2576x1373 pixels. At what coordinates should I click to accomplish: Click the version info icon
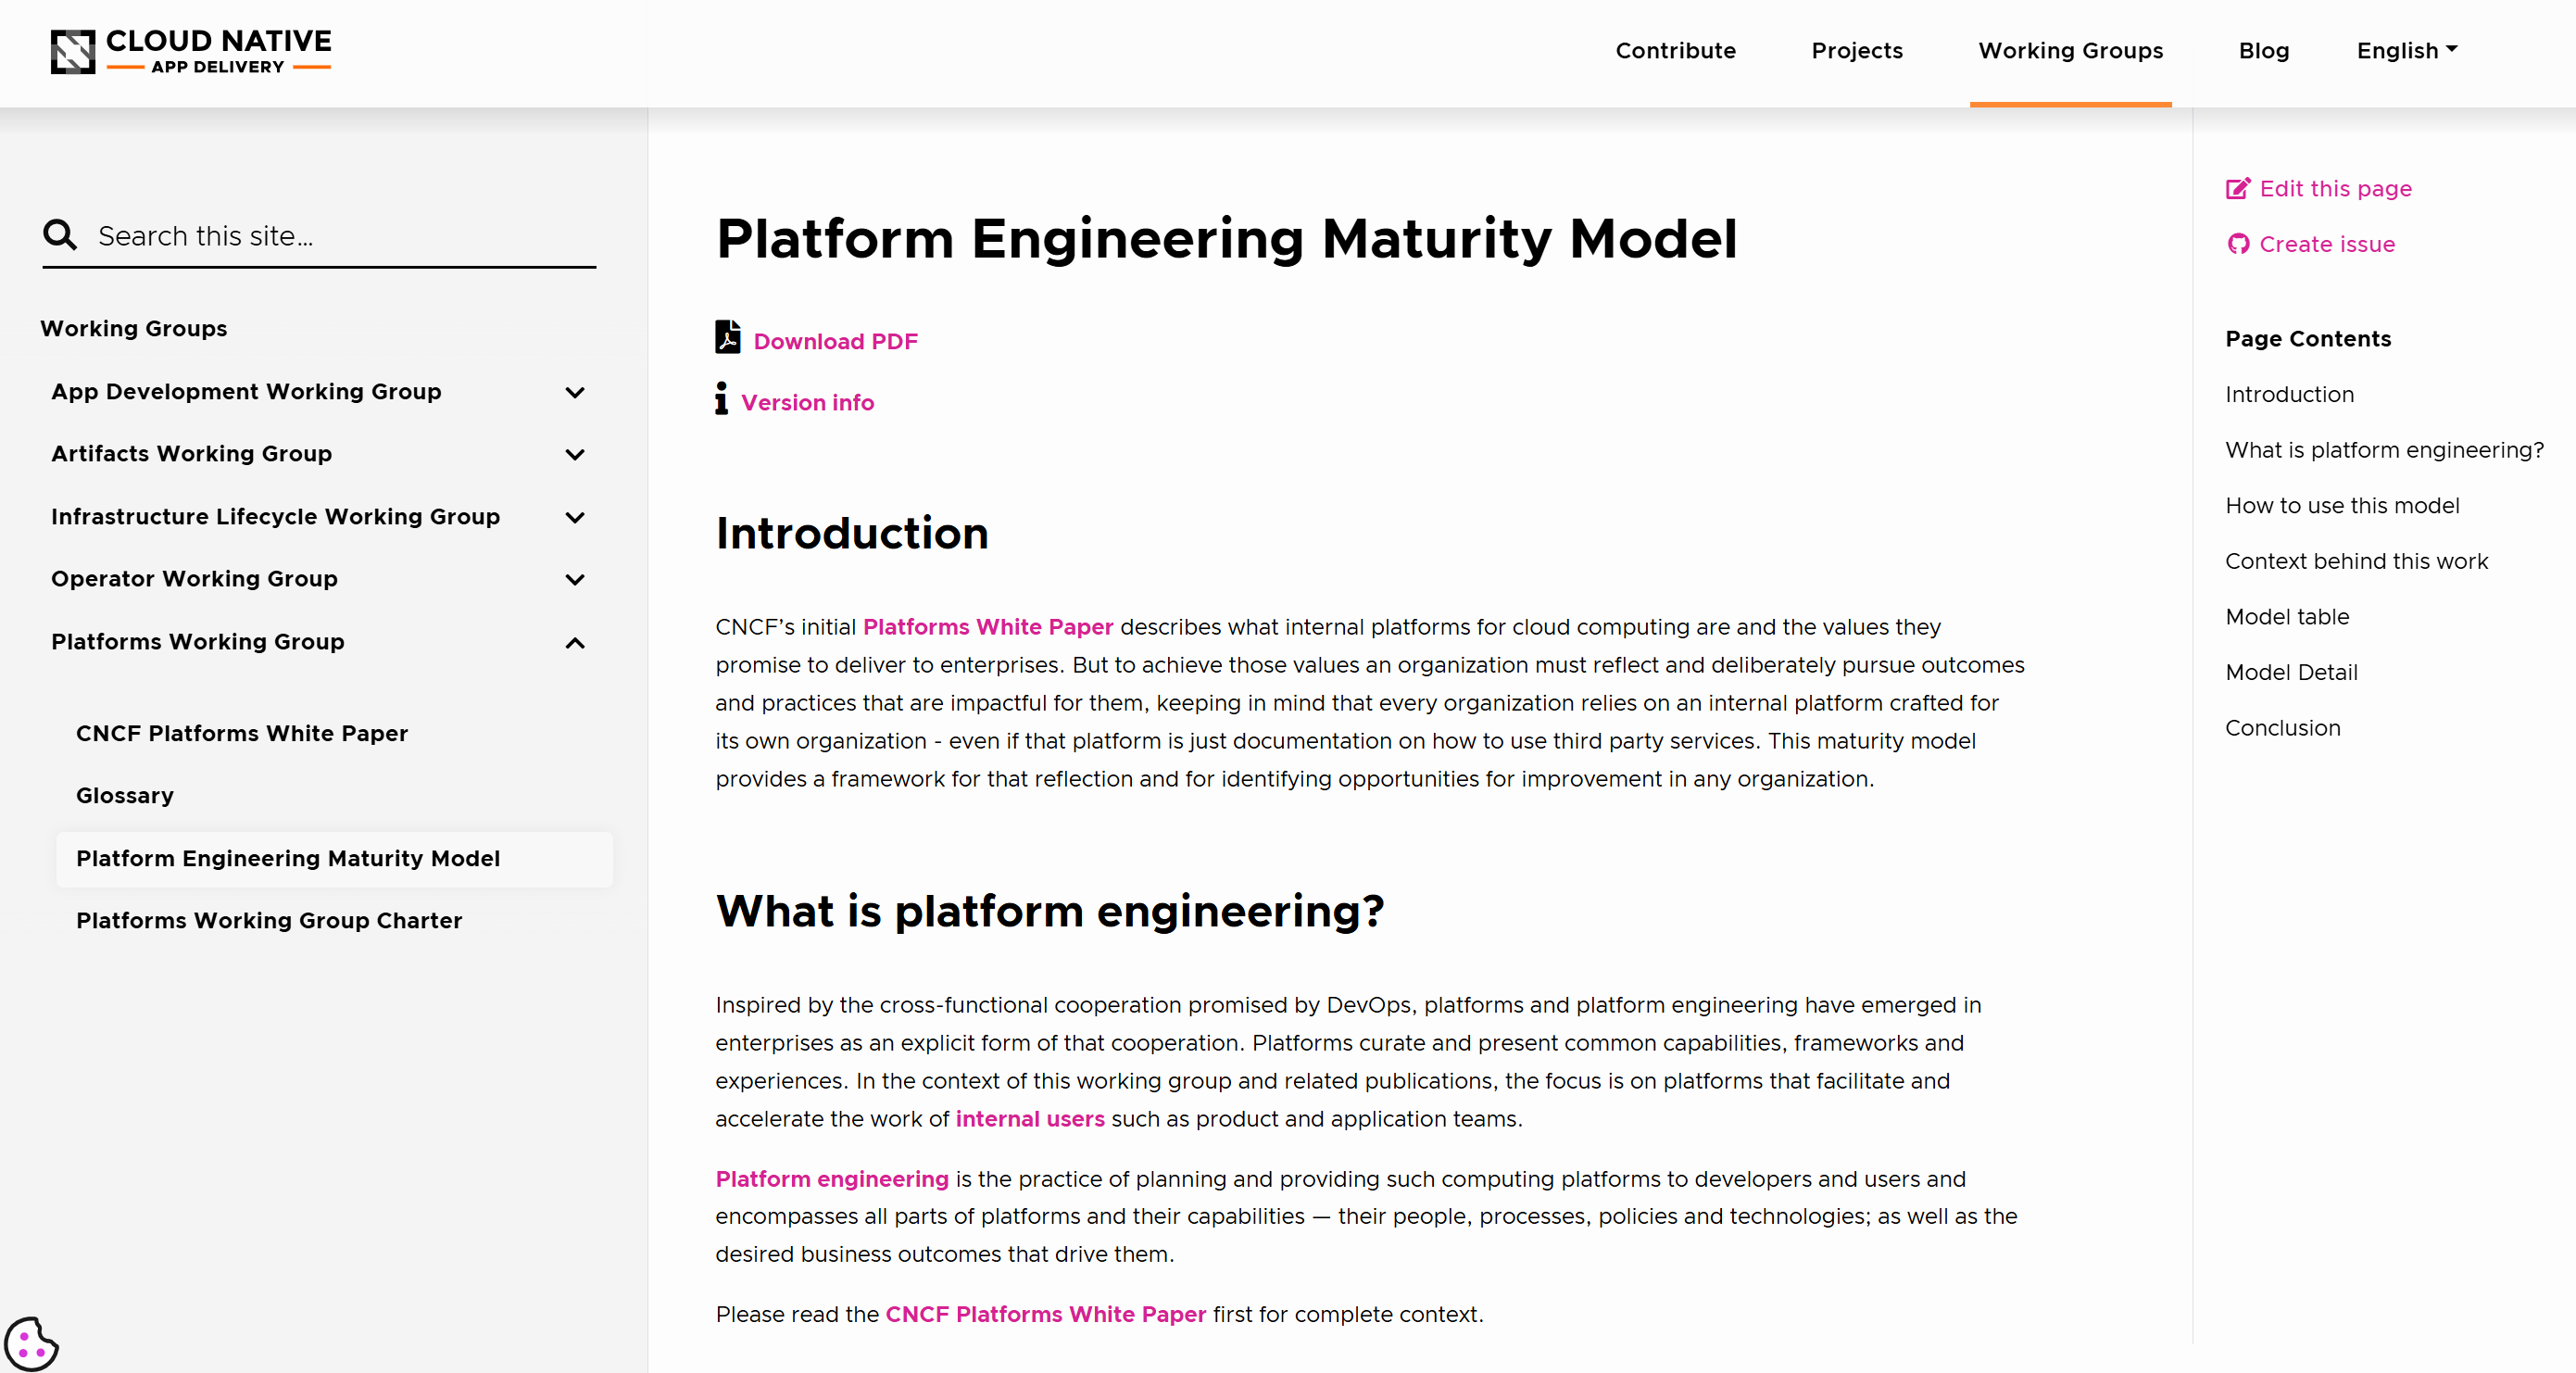click(x=721, y=398)
